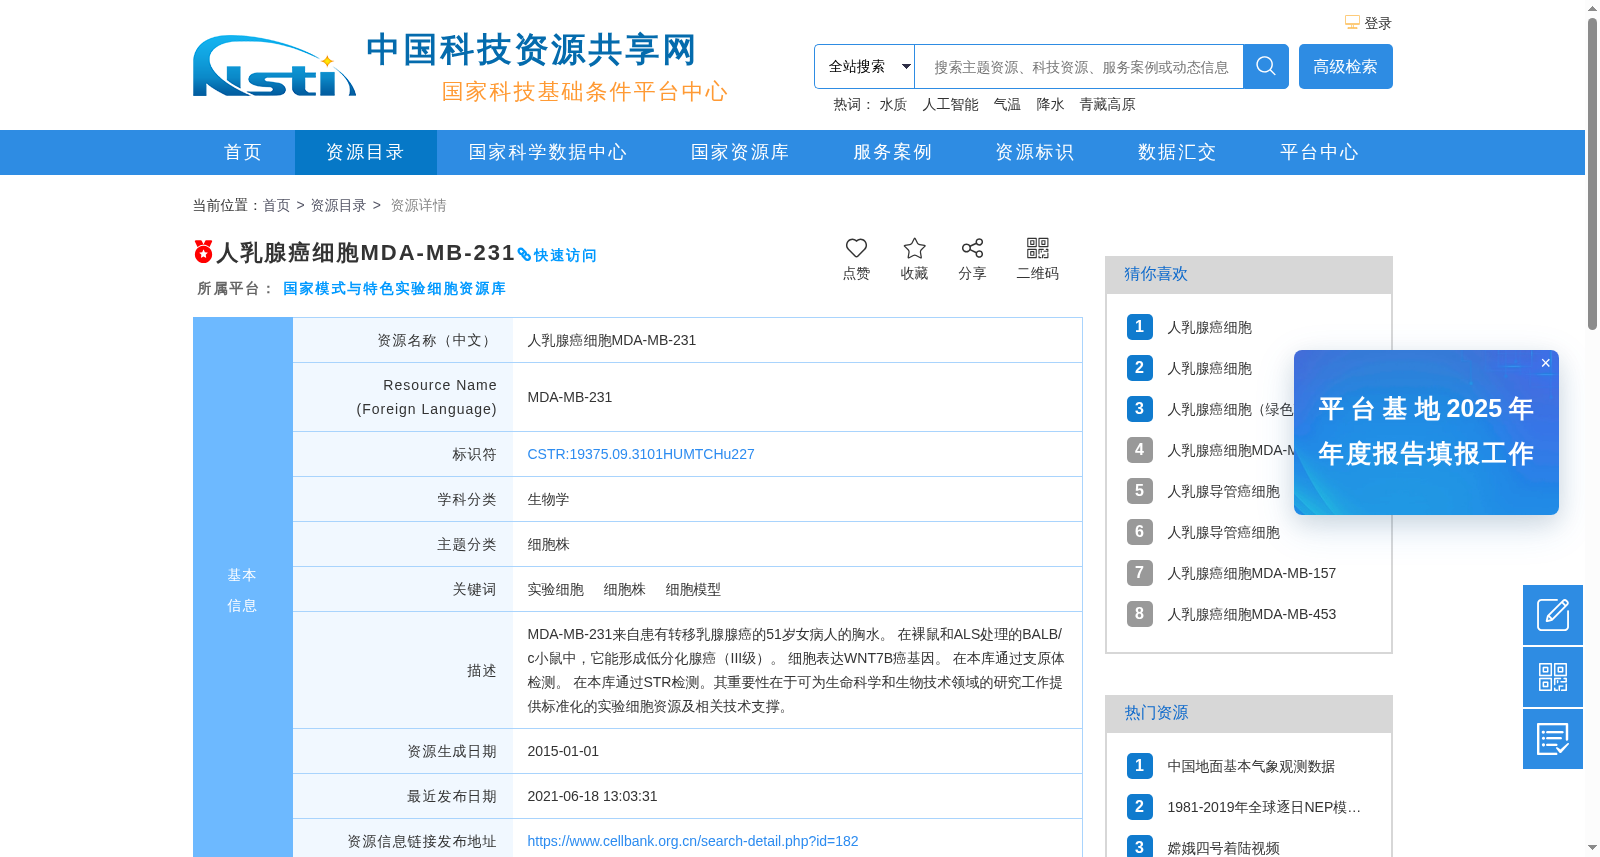Go to 国家科学数据中心 menu item
Viewport: 1600px width, 857px height.
pyautogui.click(x=548, y=152)
